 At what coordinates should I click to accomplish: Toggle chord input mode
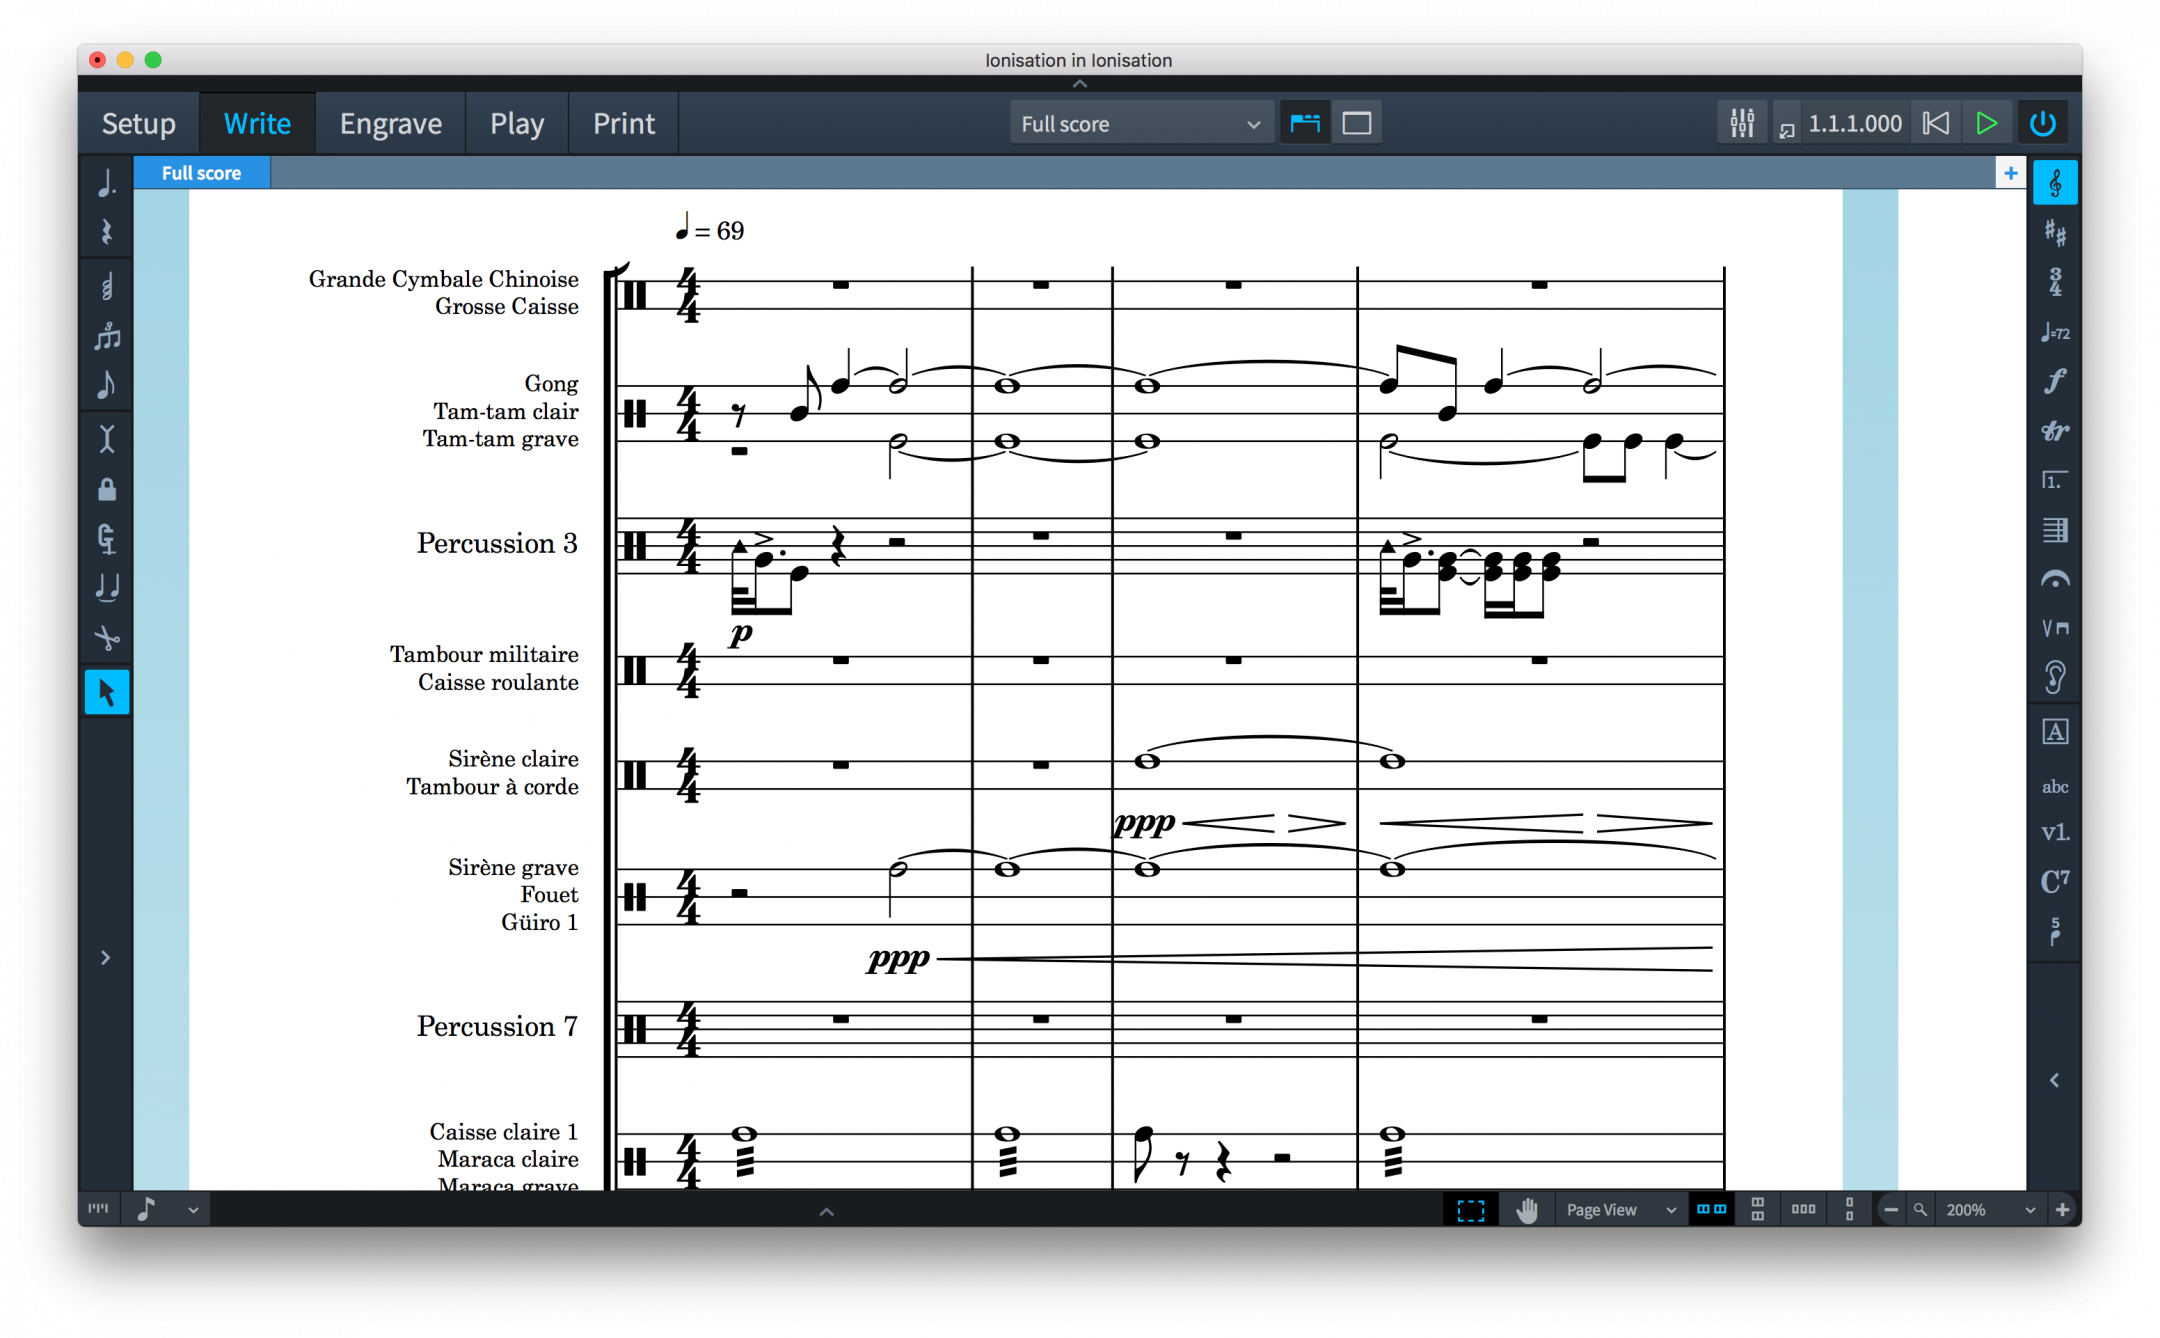pyautogui.click(x=106, y=288)
